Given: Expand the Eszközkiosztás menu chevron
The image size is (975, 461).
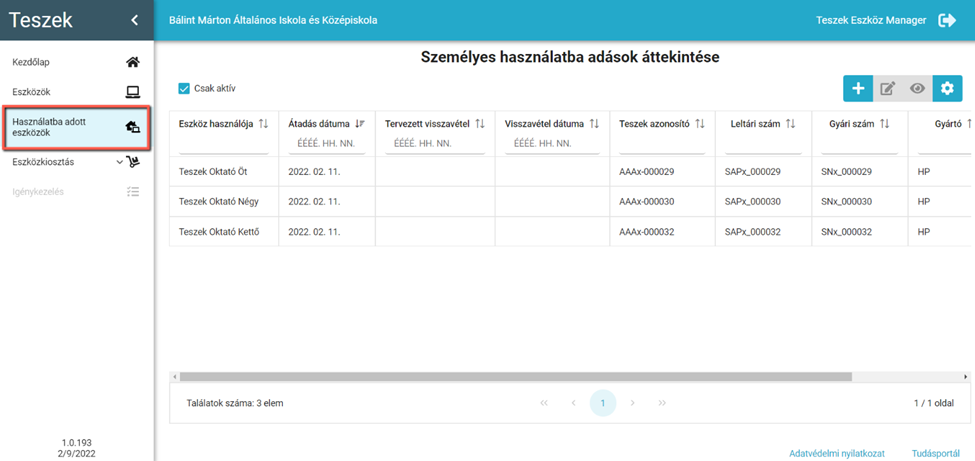Looking at the screenshot, I should click(119, 162).
